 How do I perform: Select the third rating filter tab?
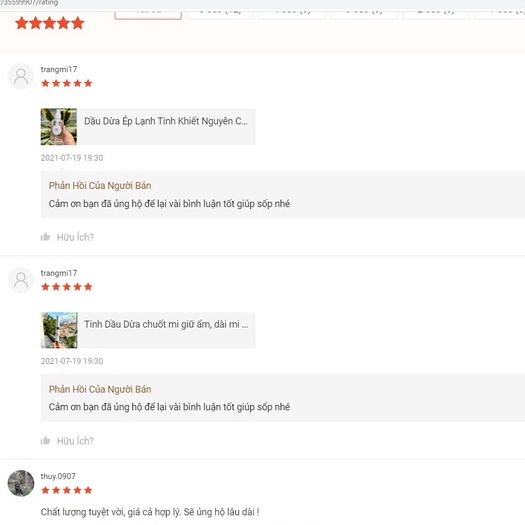(x=292, y=15)
